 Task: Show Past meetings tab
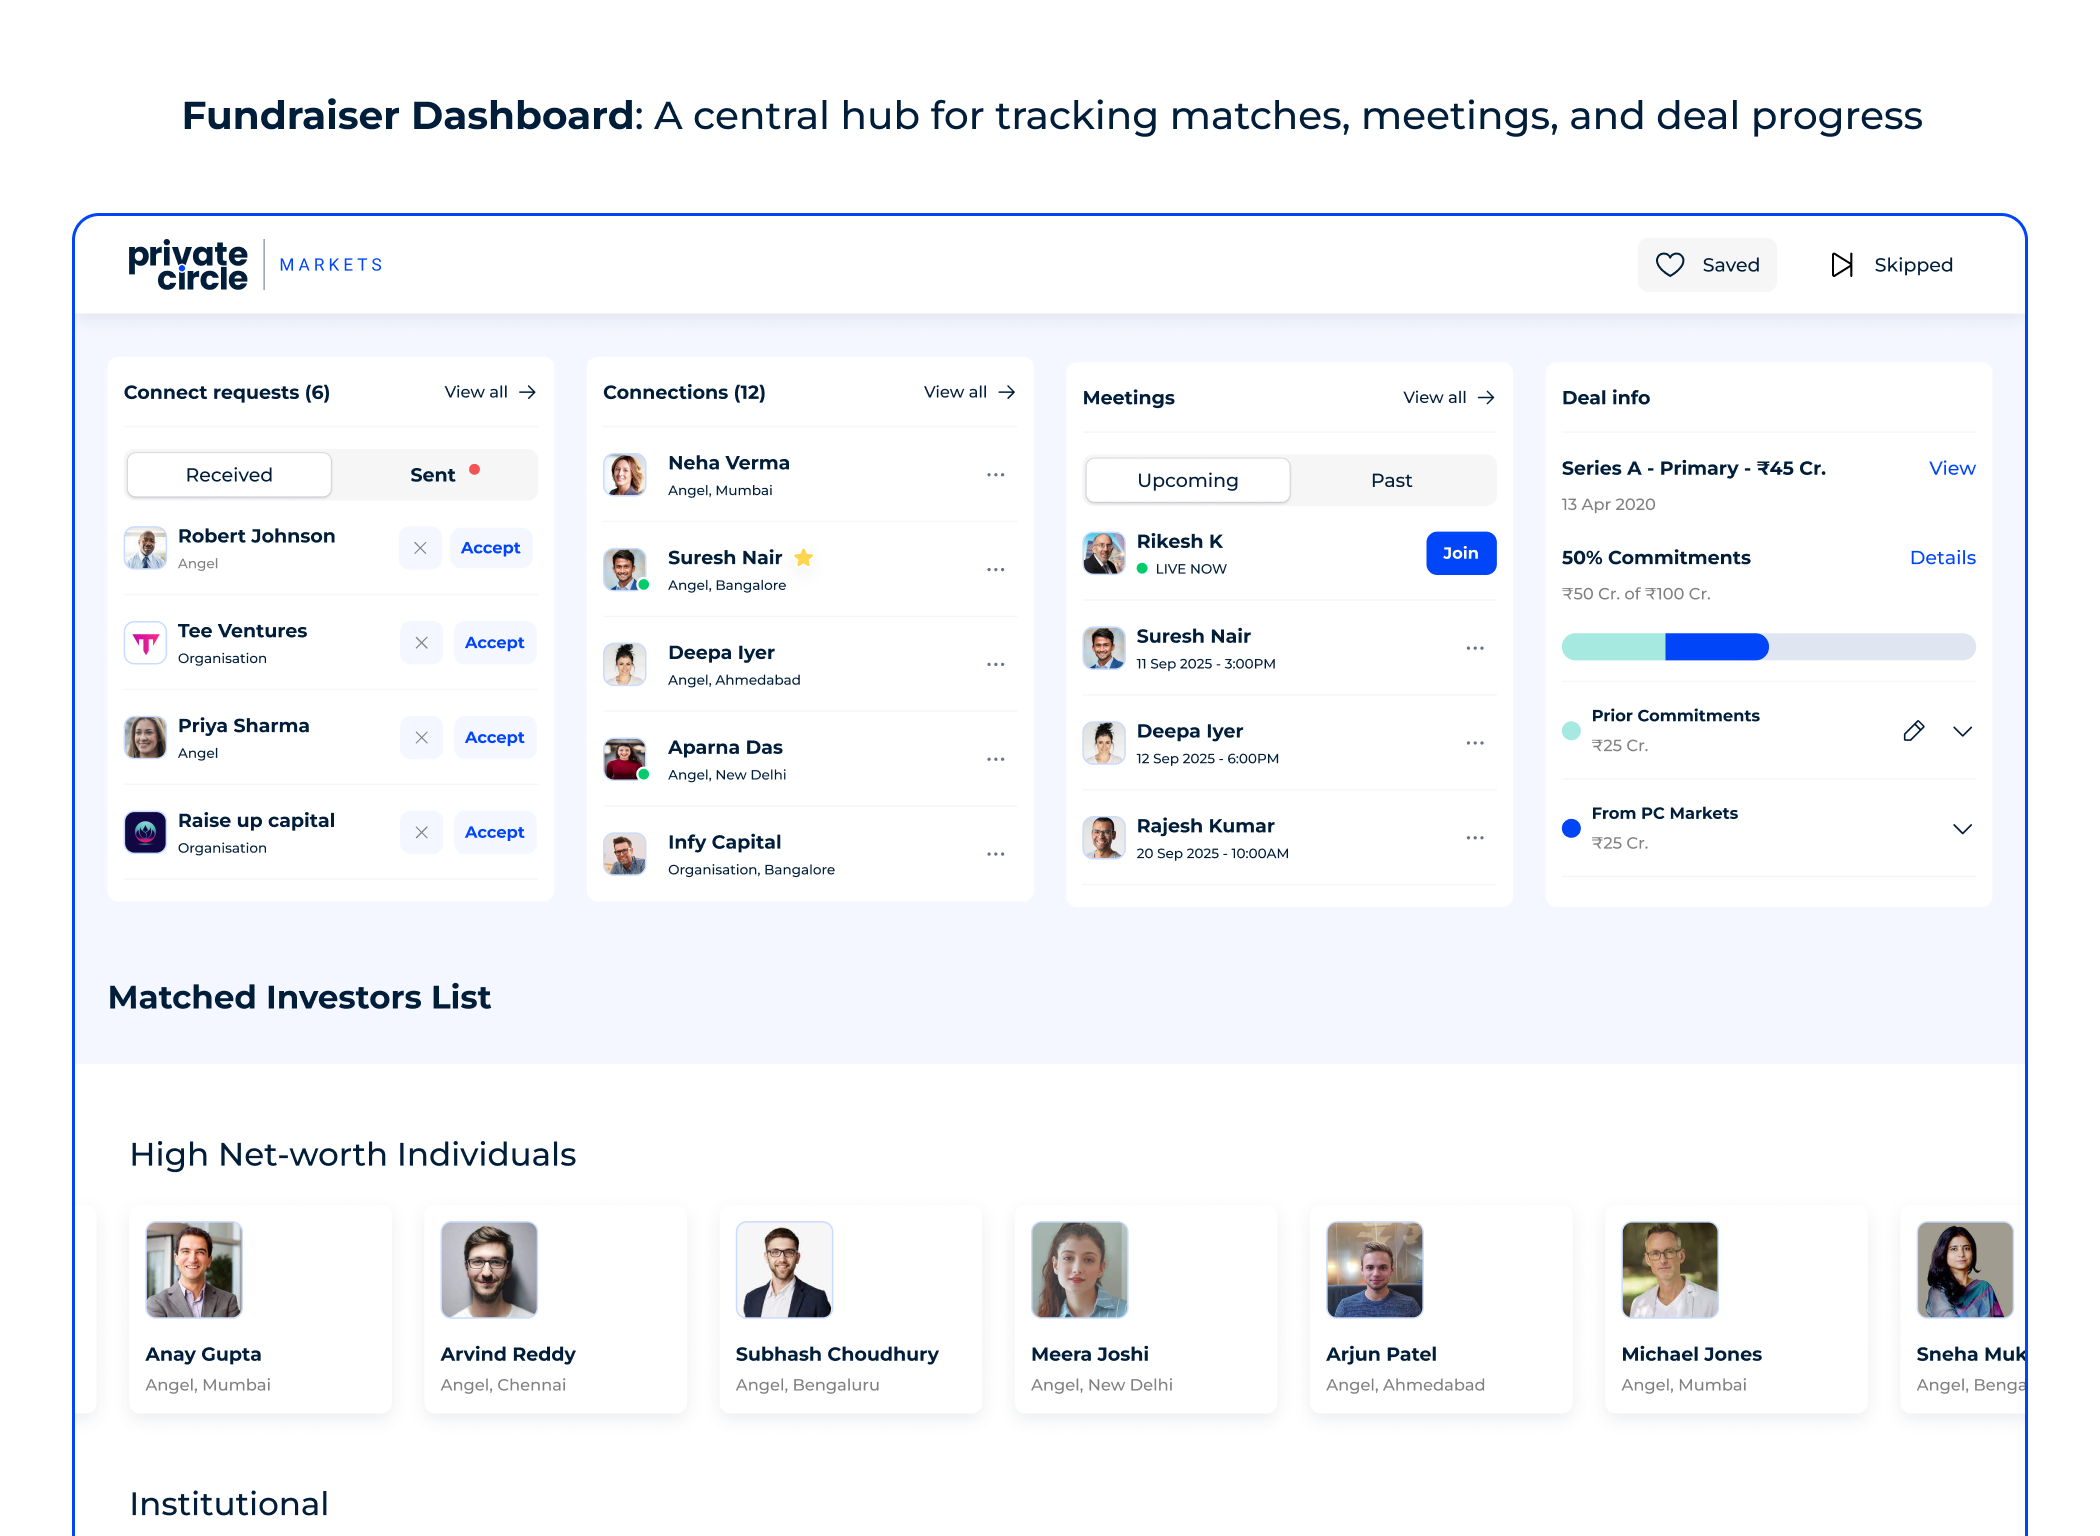(1391, 481)
